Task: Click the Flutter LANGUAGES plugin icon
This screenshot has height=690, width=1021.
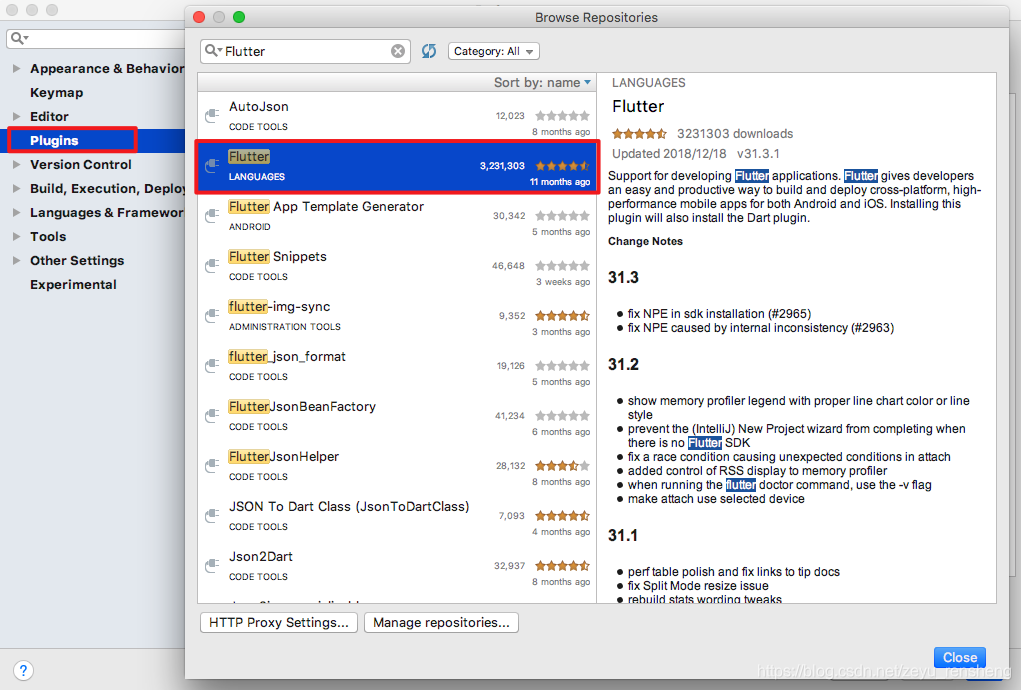Action: (x=212, y=166)
